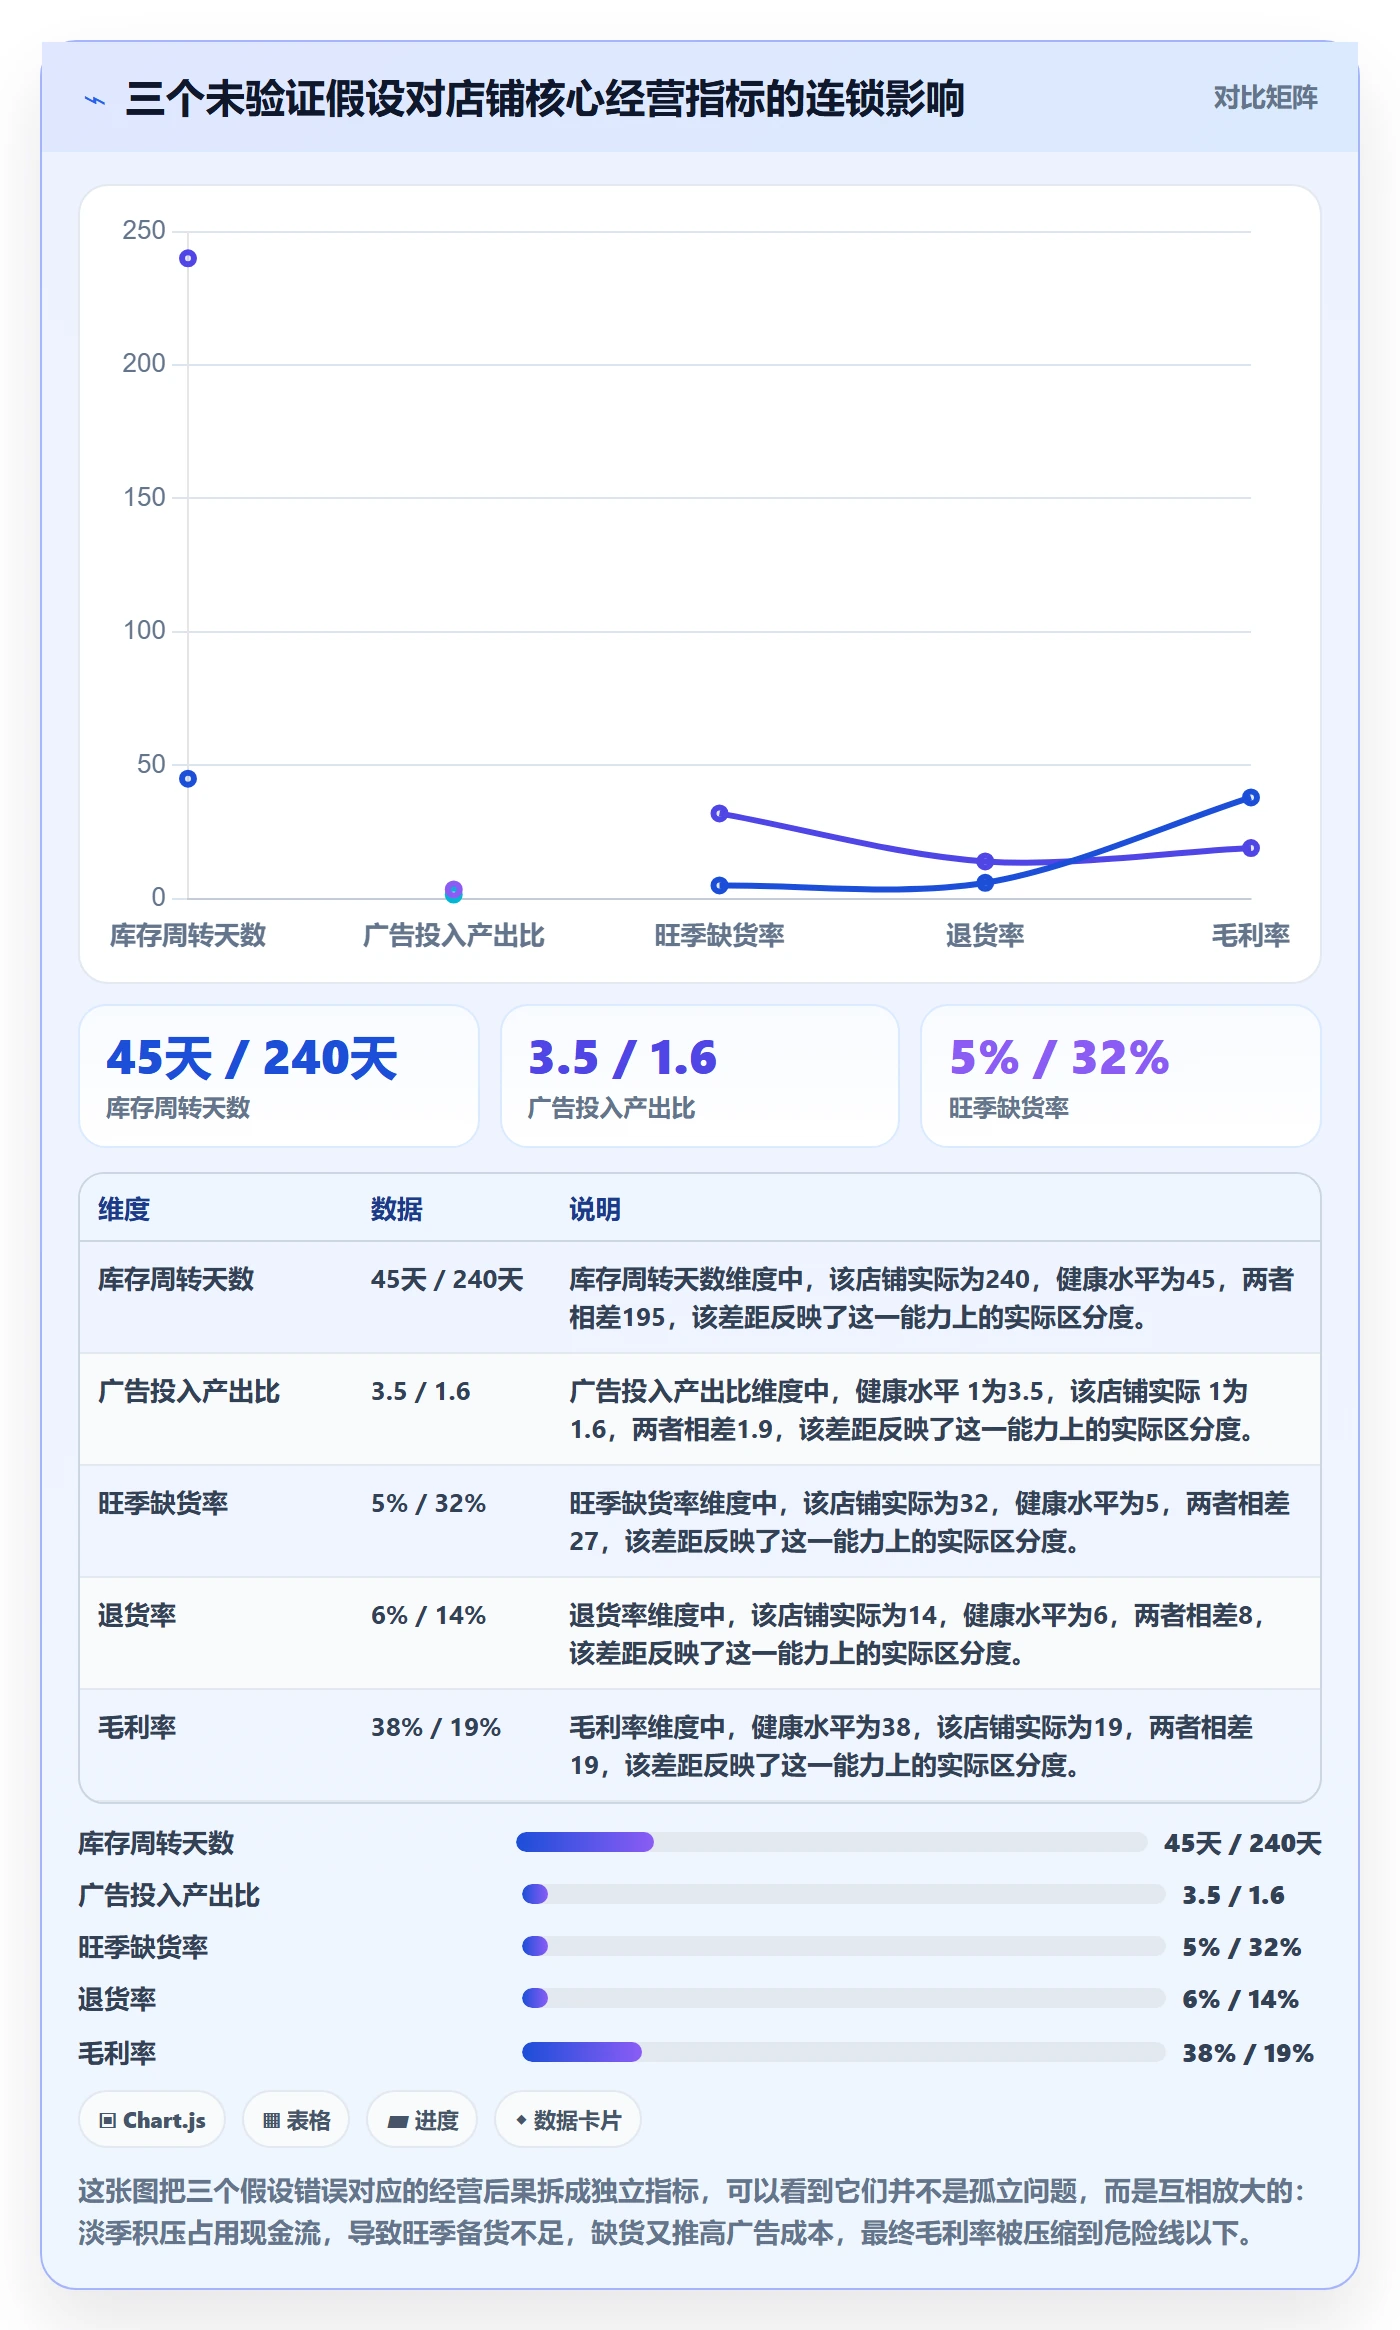Select the Chart.js tag chip
Image resolution: width=1400 pixels, height=2330 pixels.
point(152,2120)
